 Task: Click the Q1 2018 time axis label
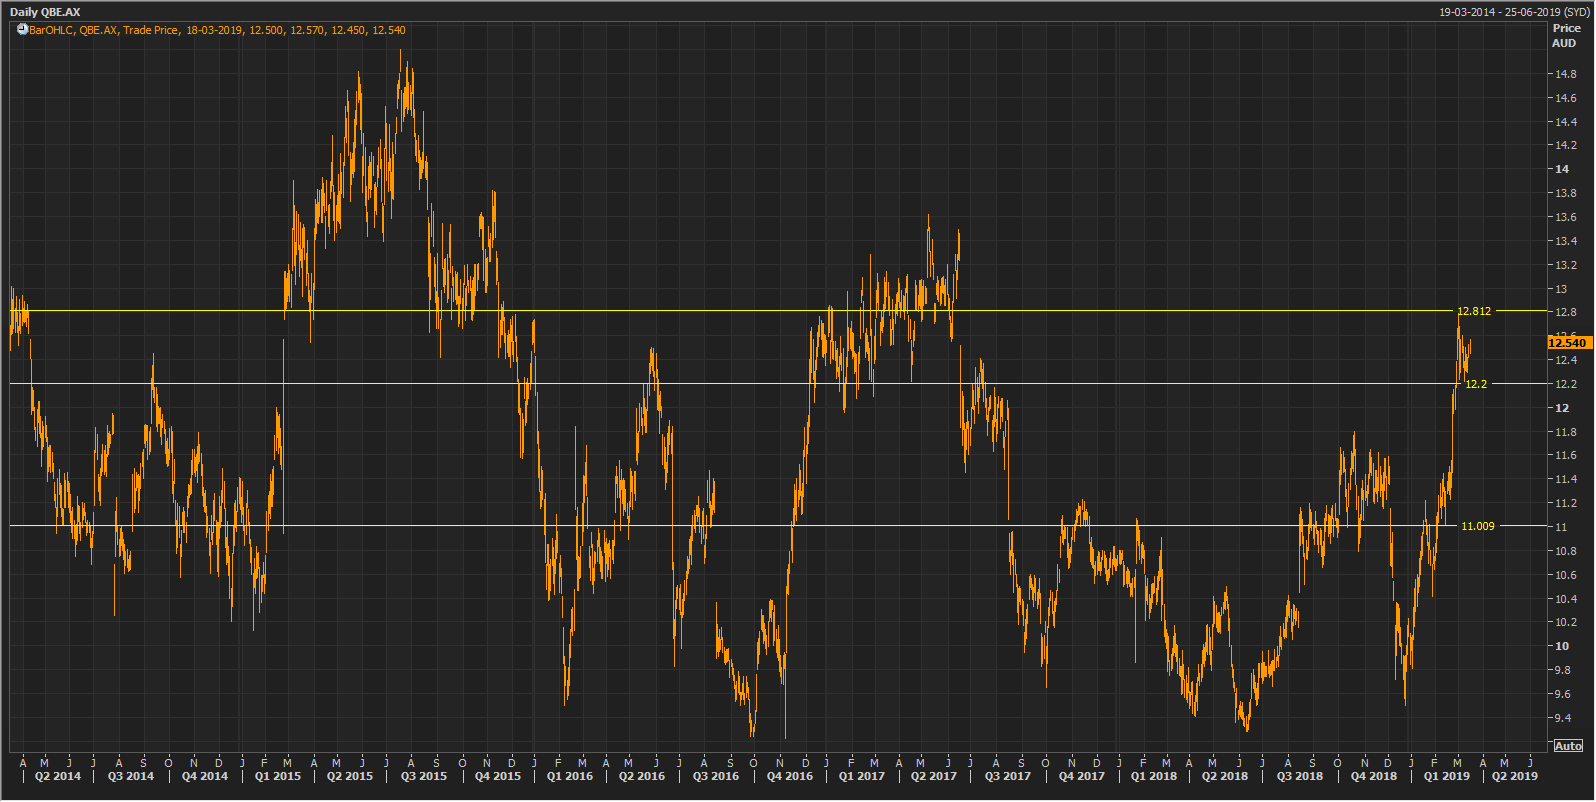1154,776
